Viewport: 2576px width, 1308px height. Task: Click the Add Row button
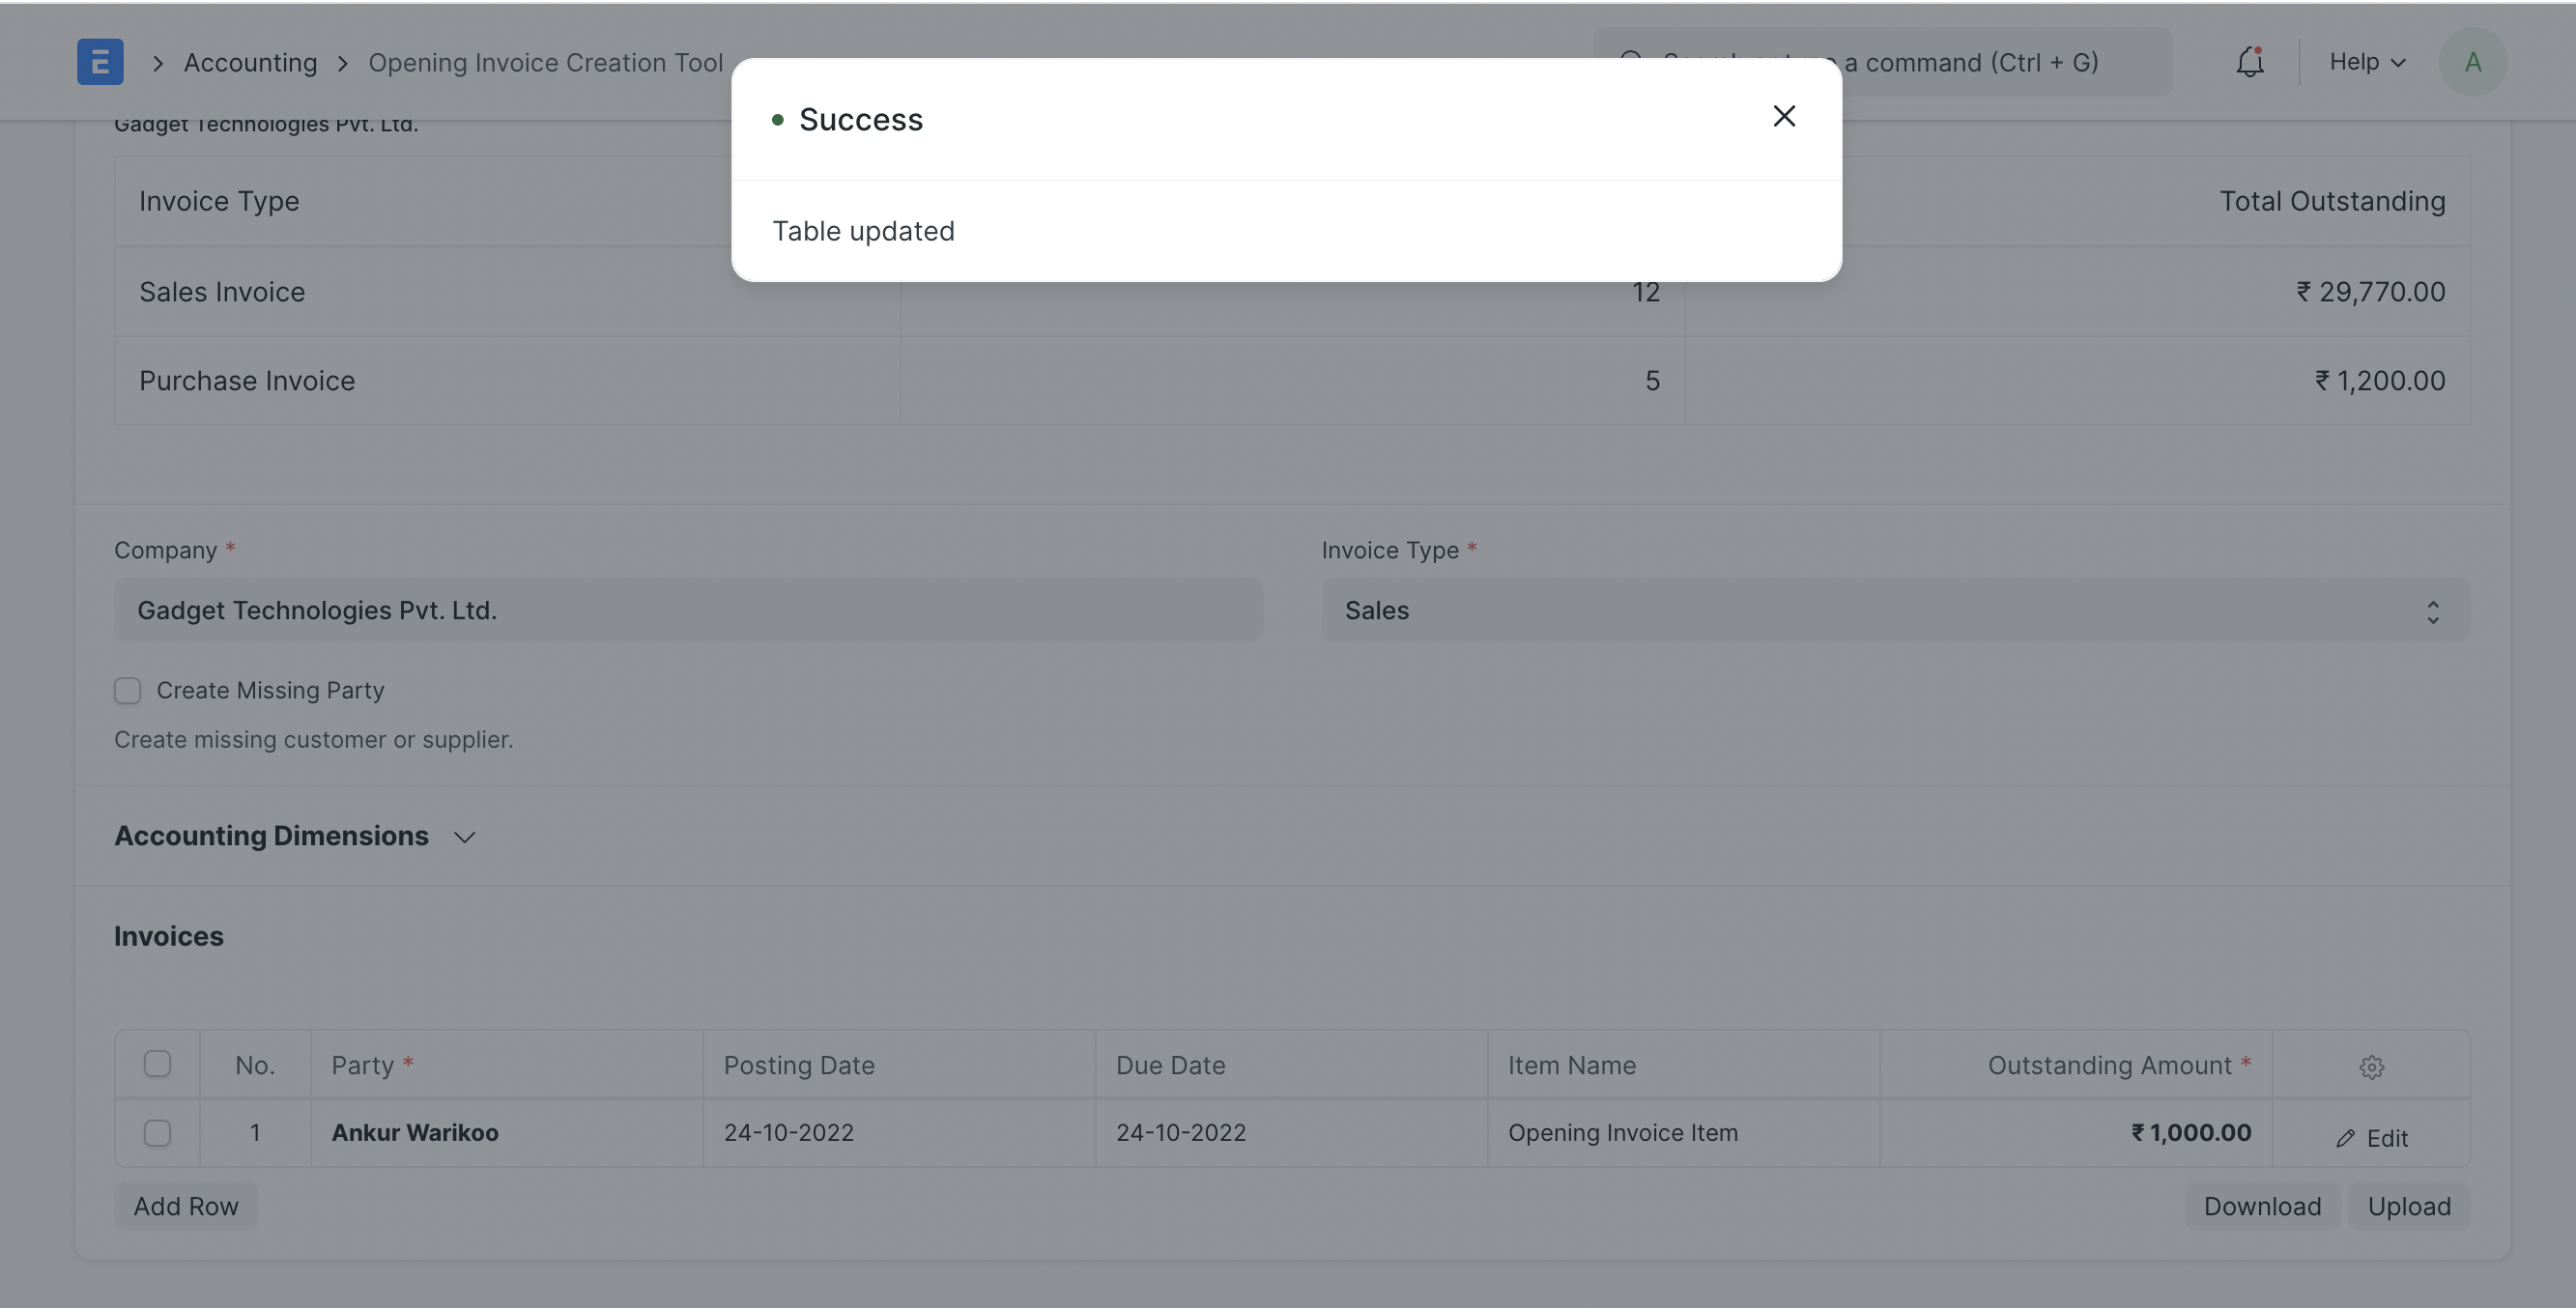(186, 1205)
